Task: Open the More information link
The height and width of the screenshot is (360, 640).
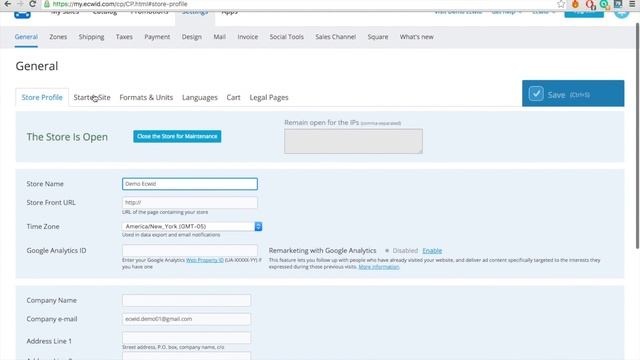Action: tap(379, 267)
